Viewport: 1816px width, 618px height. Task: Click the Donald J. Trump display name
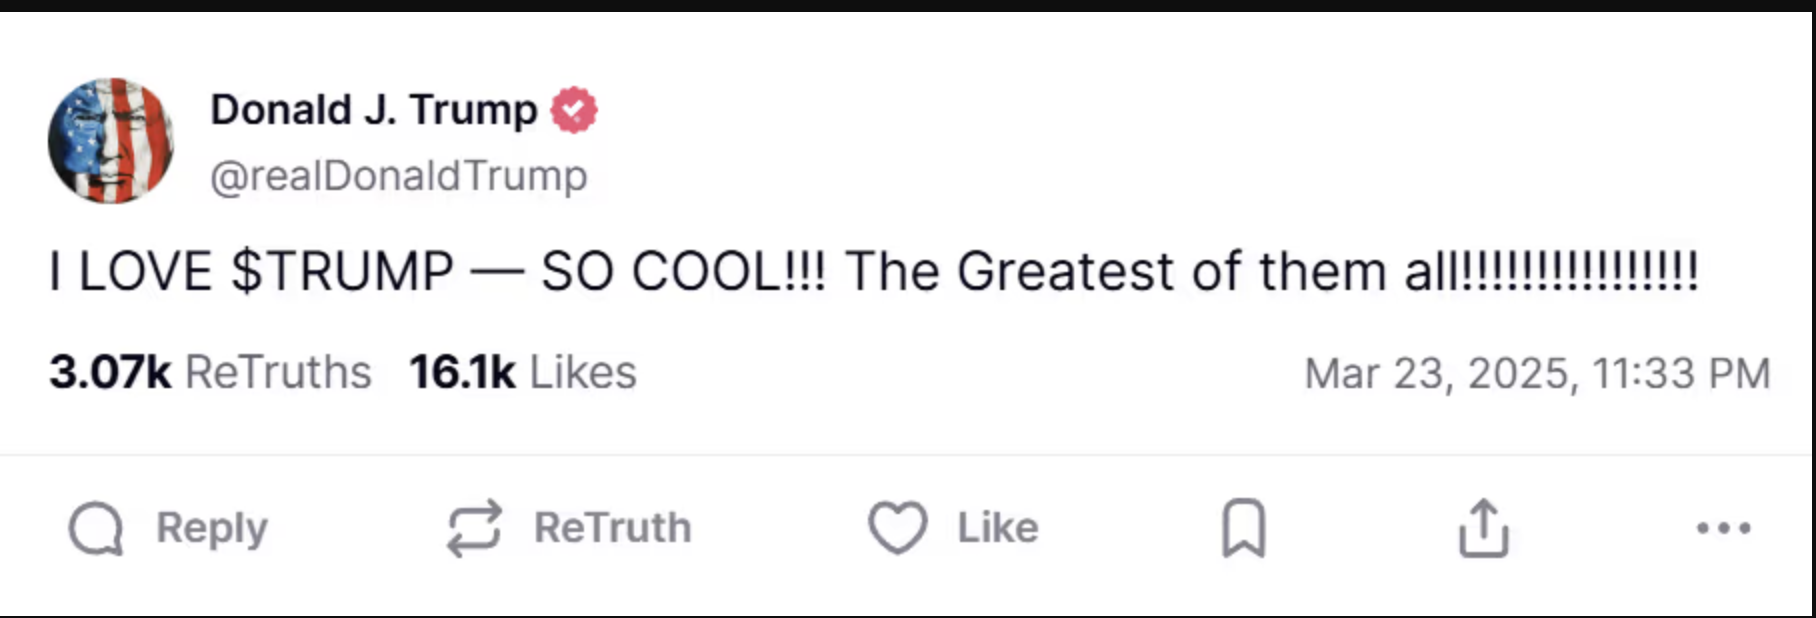374,110
